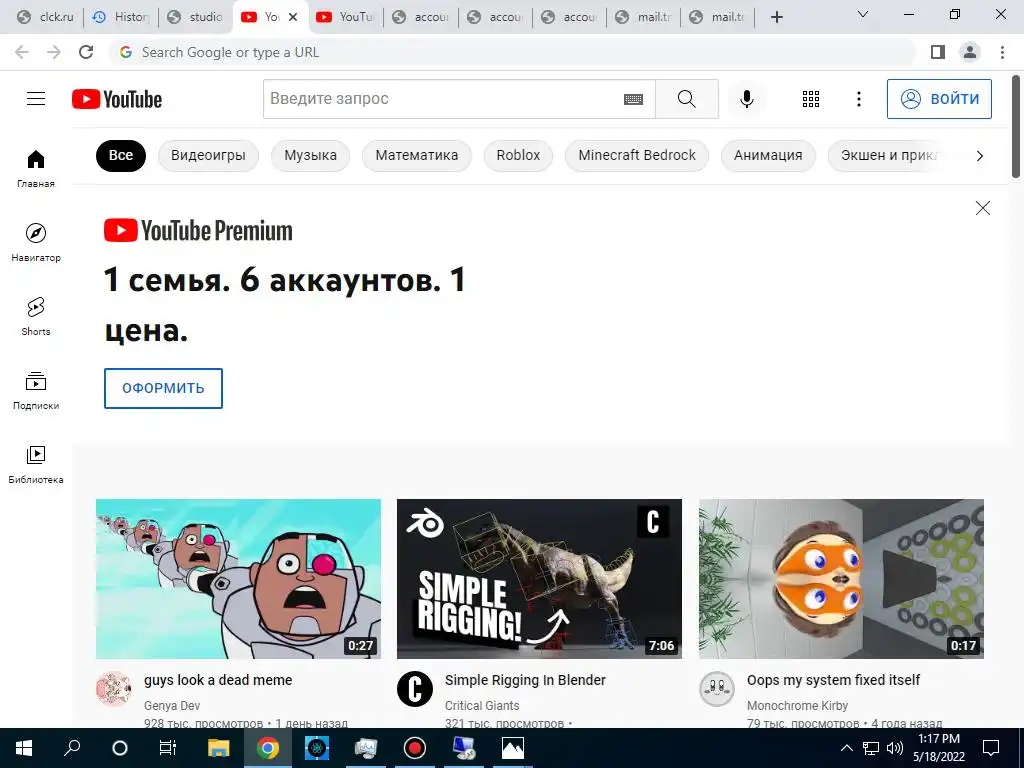Select the Музыка filter chip
Image resolution: width=1024 pixels, height=768 pixels.
tap(310, 156)
